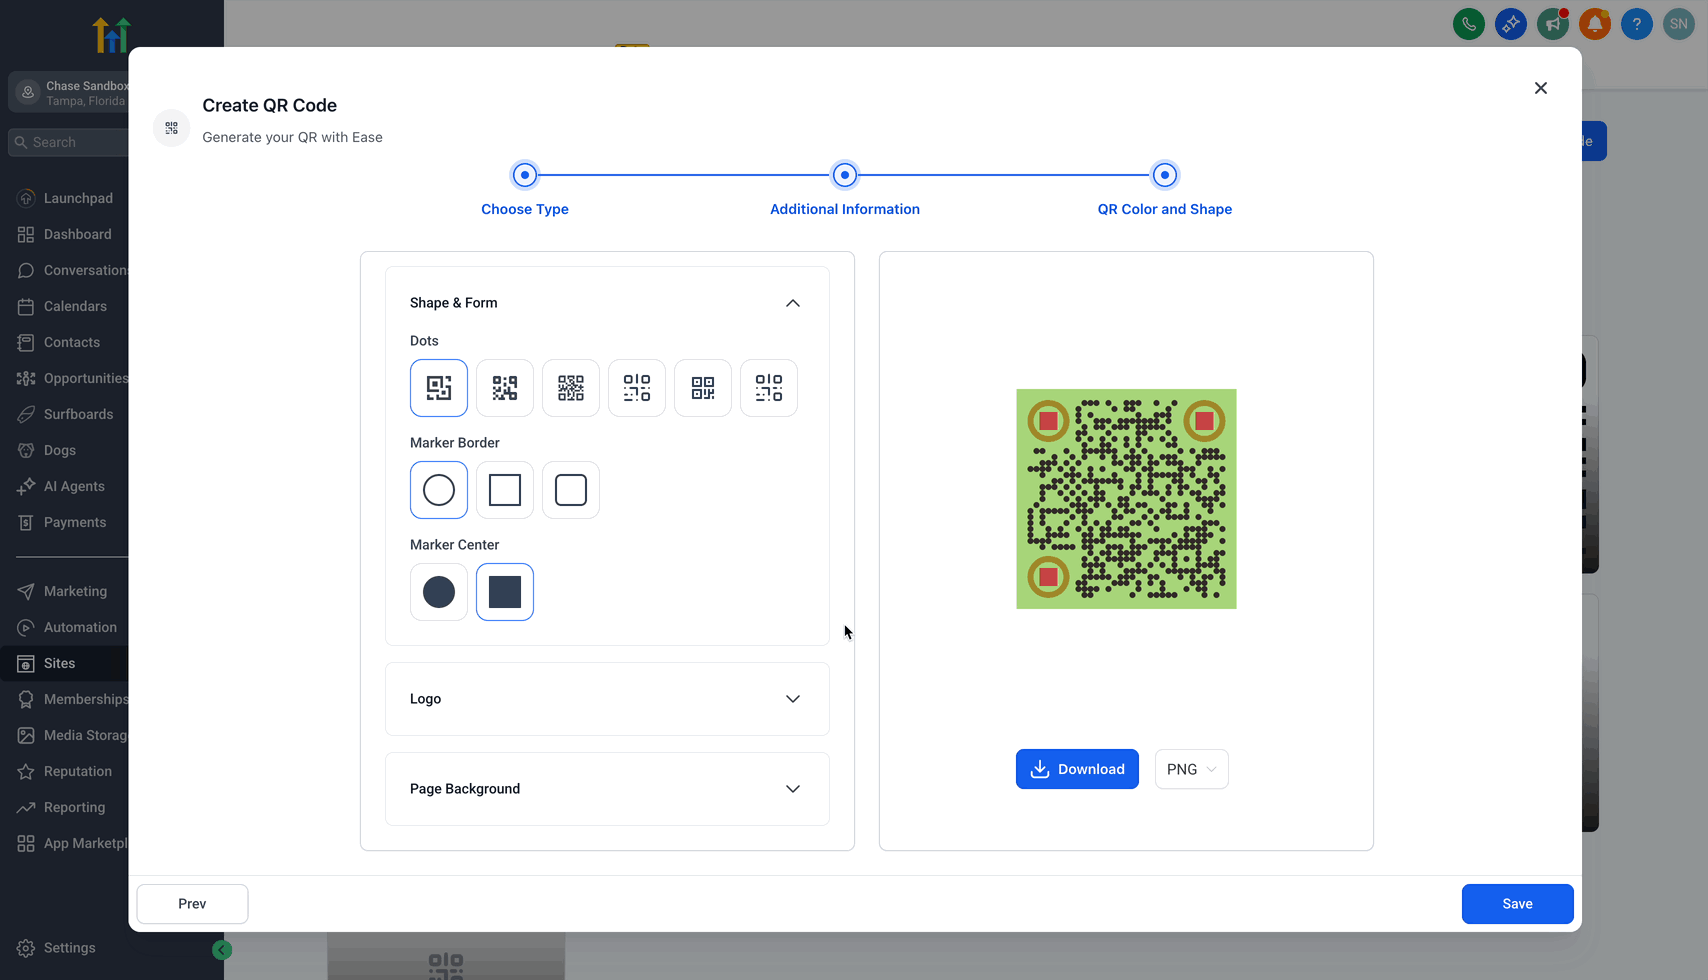Image resolution: width=1708 pixels, height=980 pixels.
Task: Click the app logo in the sidebar
Action: tap(112, 35)
